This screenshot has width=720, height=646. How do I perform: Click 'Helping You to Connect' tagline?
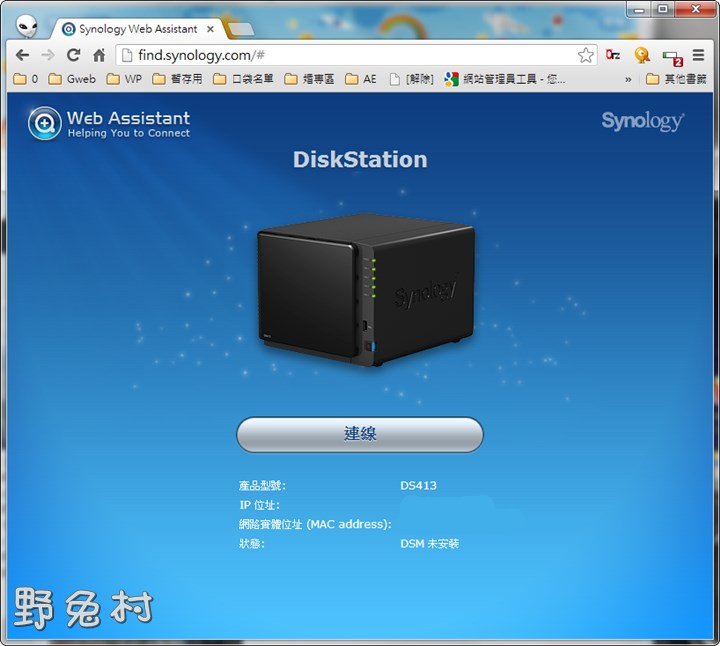129,133
